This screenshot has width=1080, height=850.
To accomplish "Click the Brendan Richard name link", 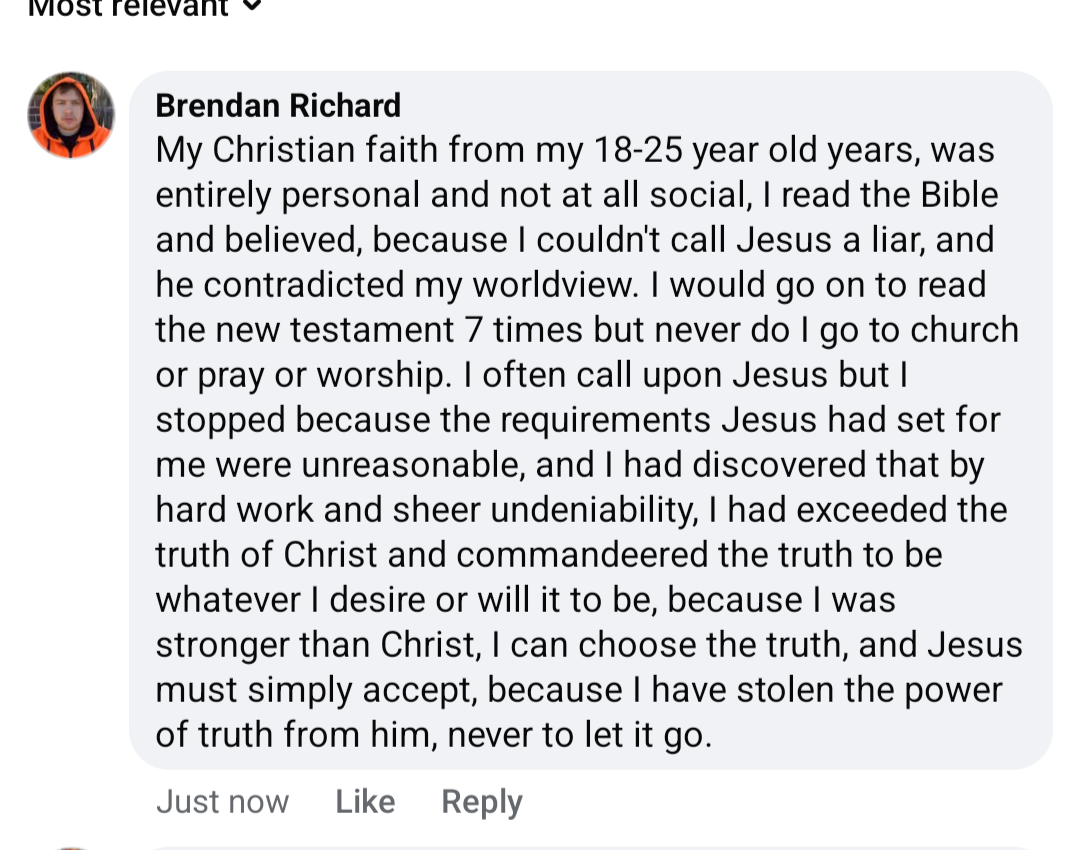I will 278,105.
